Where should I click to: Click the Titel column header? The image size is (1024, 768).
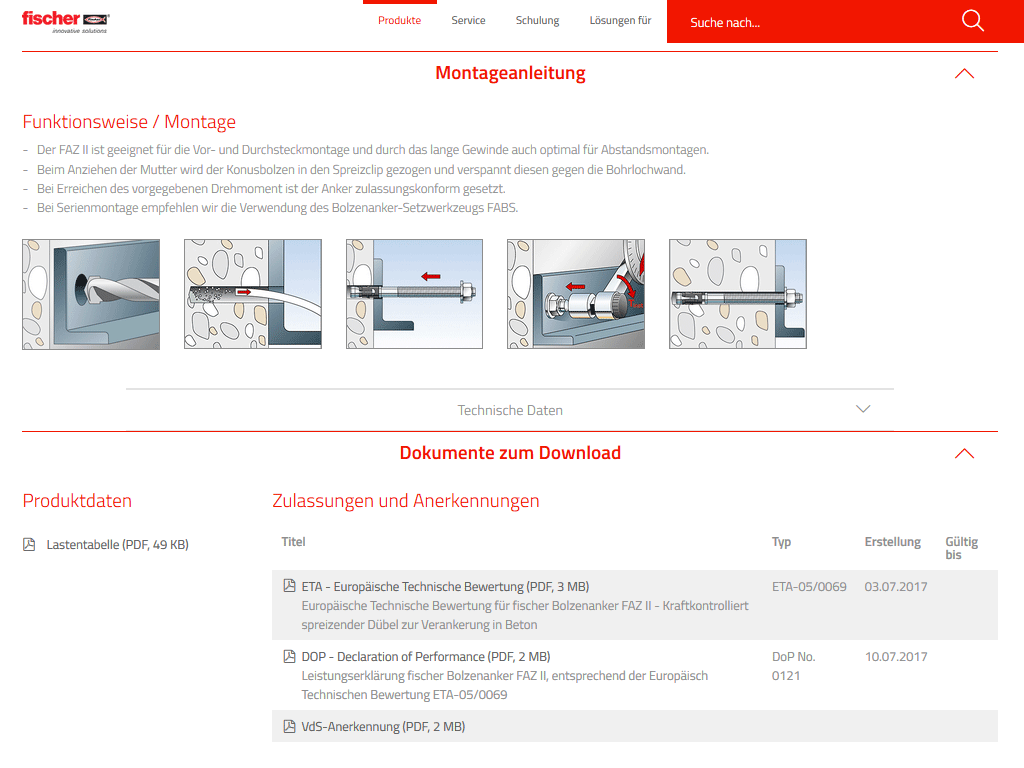[293, 541]
